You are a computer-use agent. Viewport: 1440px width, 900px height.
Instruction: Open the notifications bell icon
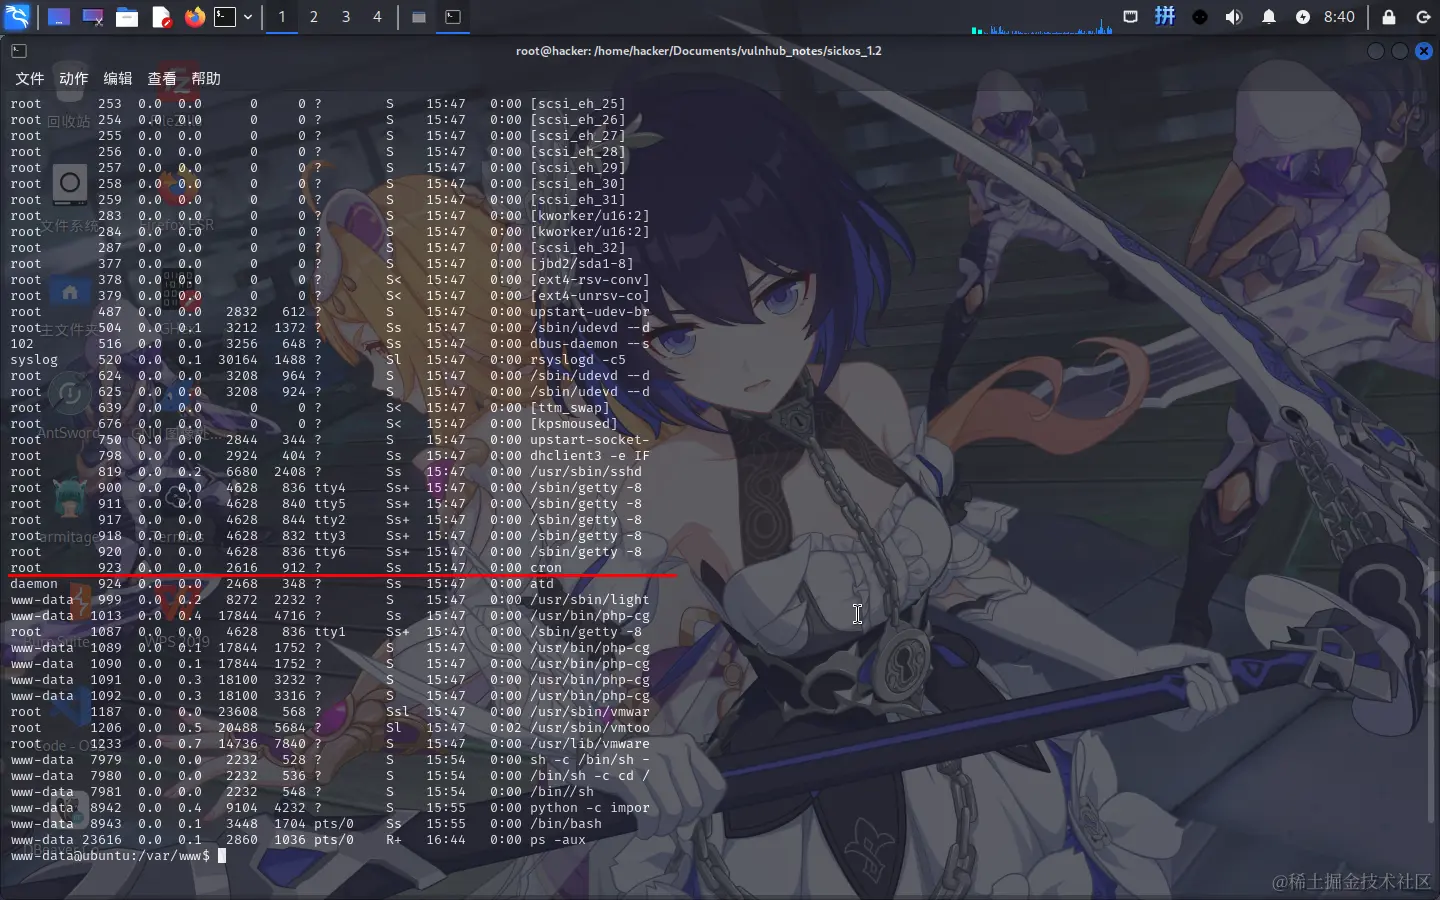[x=1269, y=17]
